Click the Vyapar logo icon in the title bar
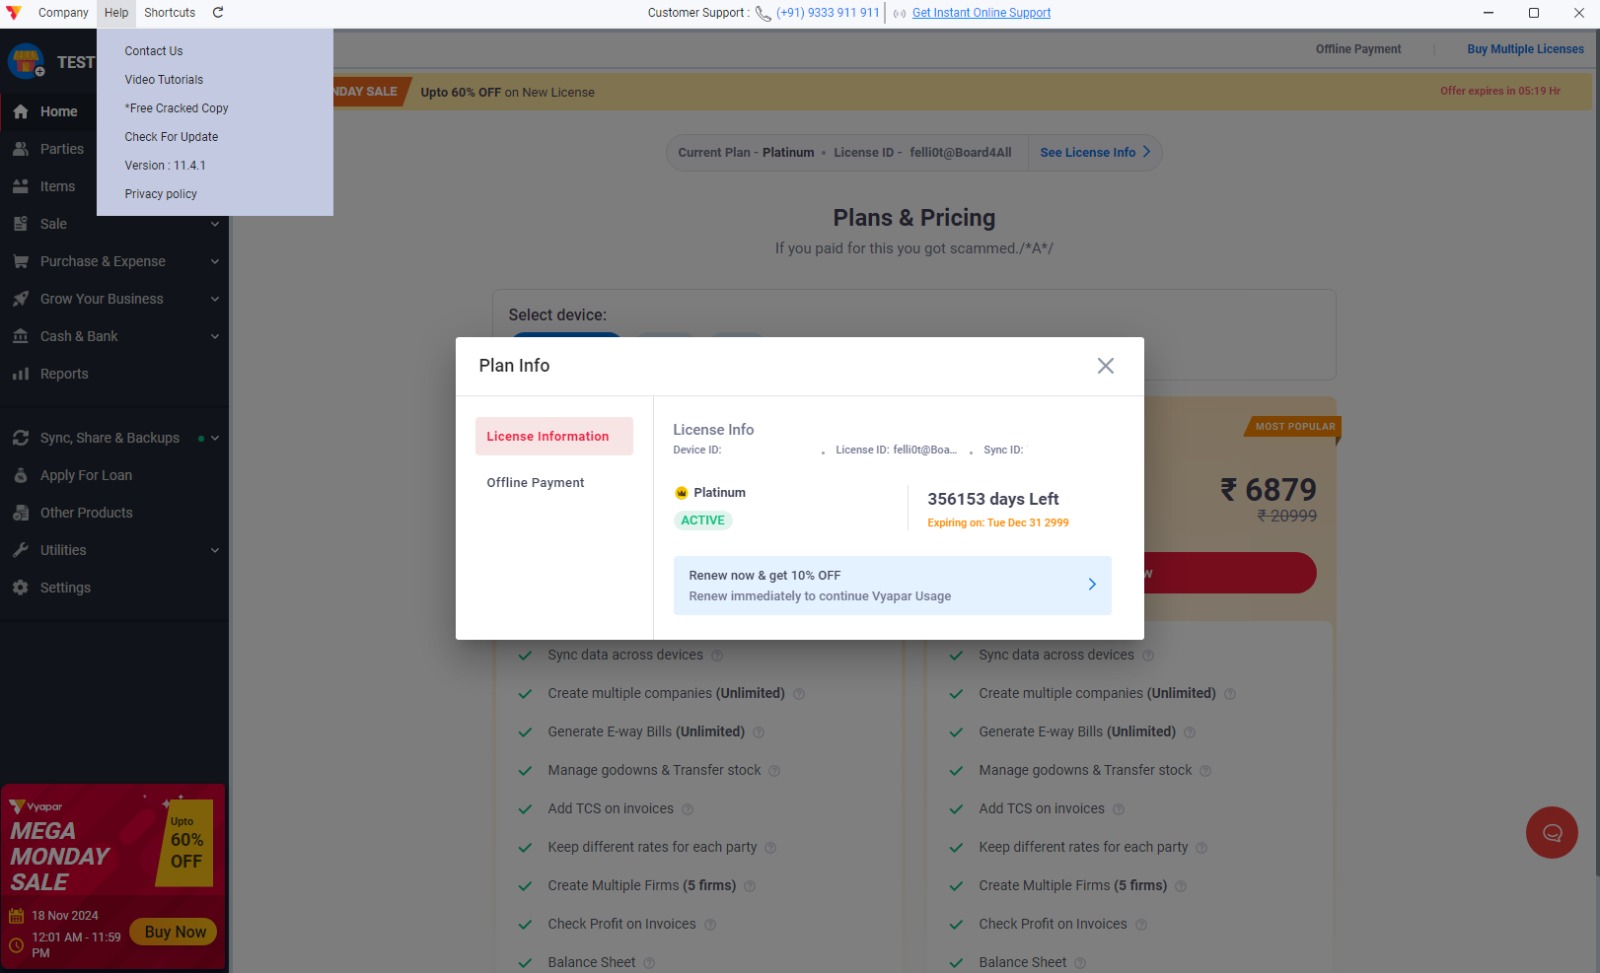The height and width of the screenshot is (973, 1600). point(13,13)
